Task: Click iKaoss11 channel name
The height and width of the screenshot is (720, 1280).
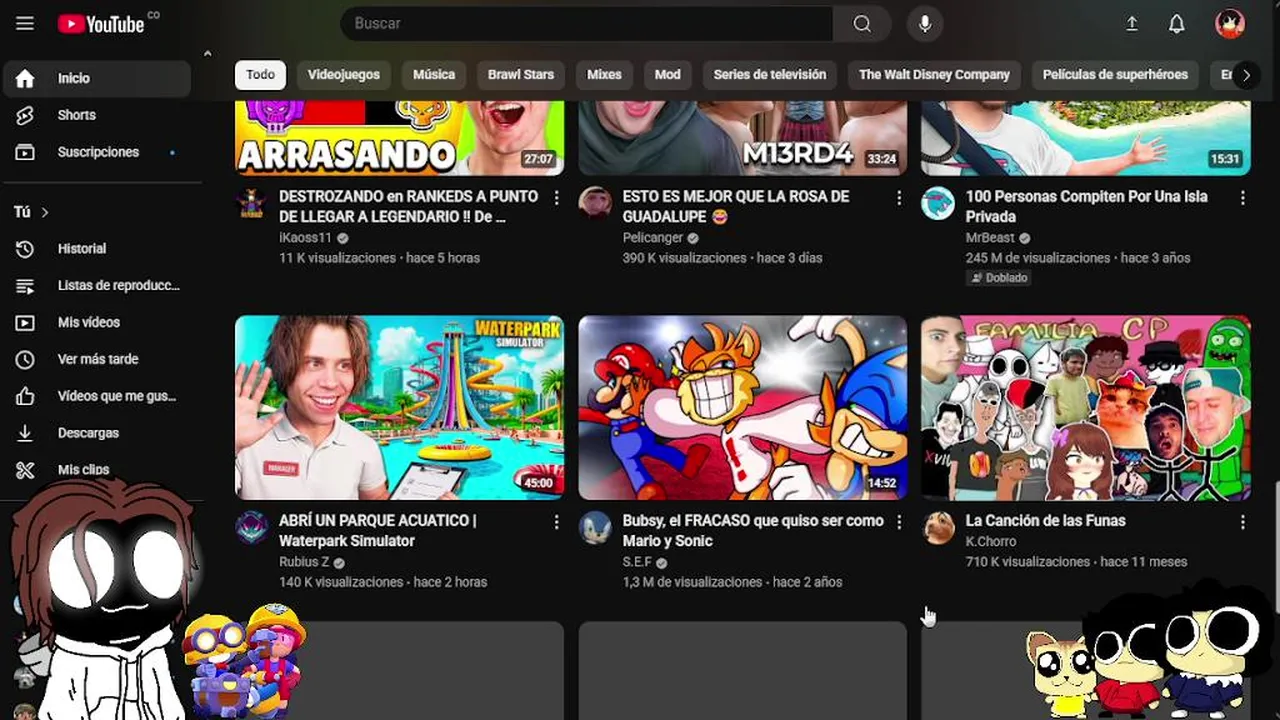Action: [305, 238]
